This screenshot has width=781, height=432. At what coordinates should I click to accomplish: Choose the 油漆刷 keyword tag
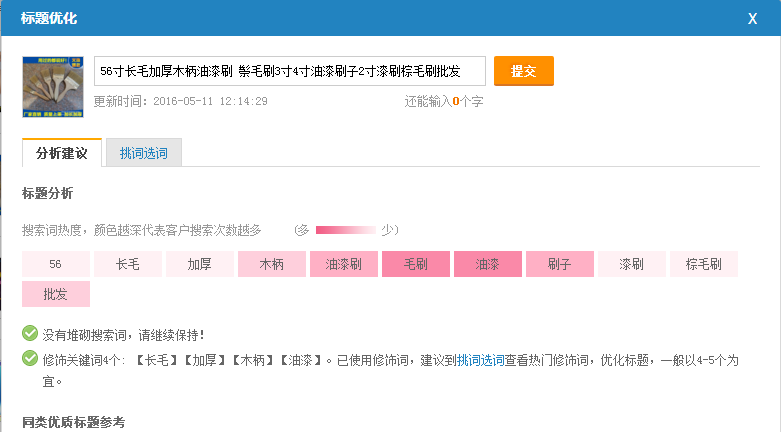point(343,265)
